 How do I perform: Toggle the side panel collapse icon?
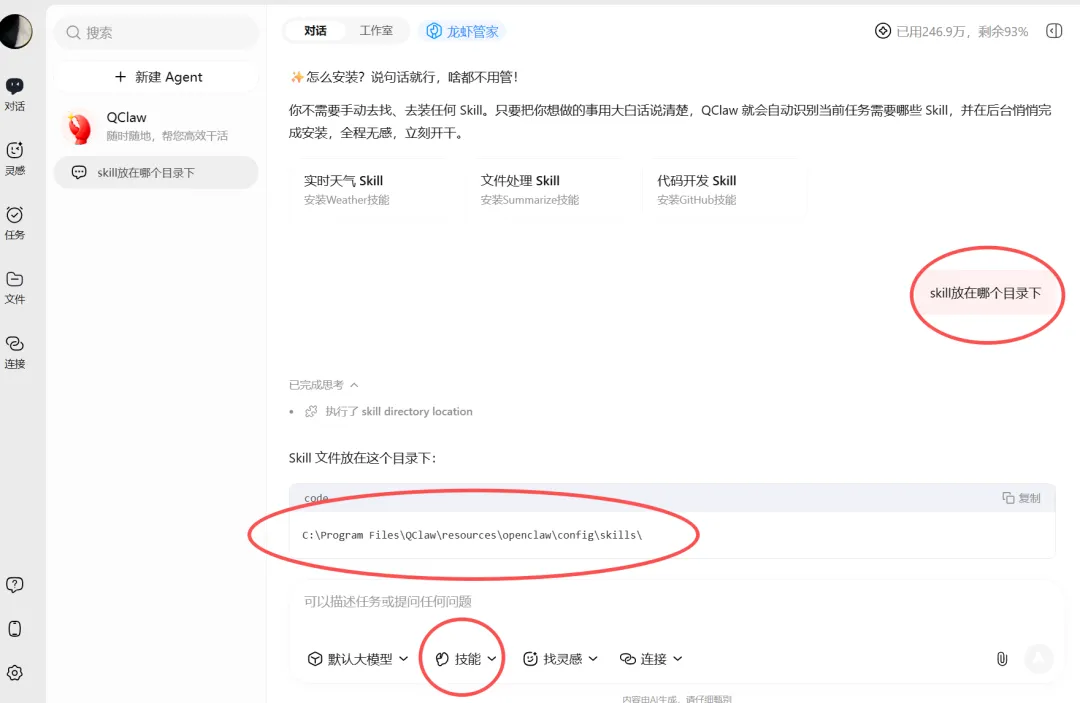click(1054, 31)
